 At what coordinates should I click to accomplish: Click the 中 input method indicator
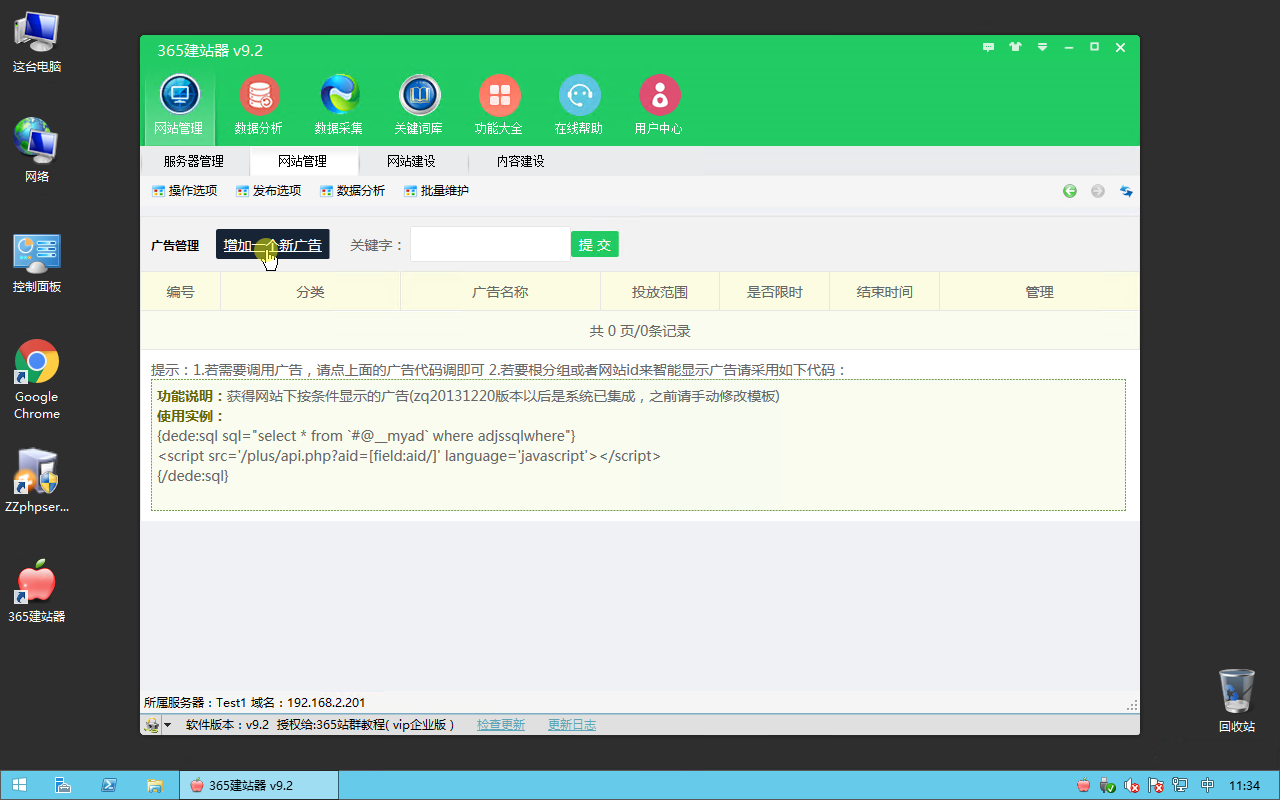click(x=1208, y=786)
